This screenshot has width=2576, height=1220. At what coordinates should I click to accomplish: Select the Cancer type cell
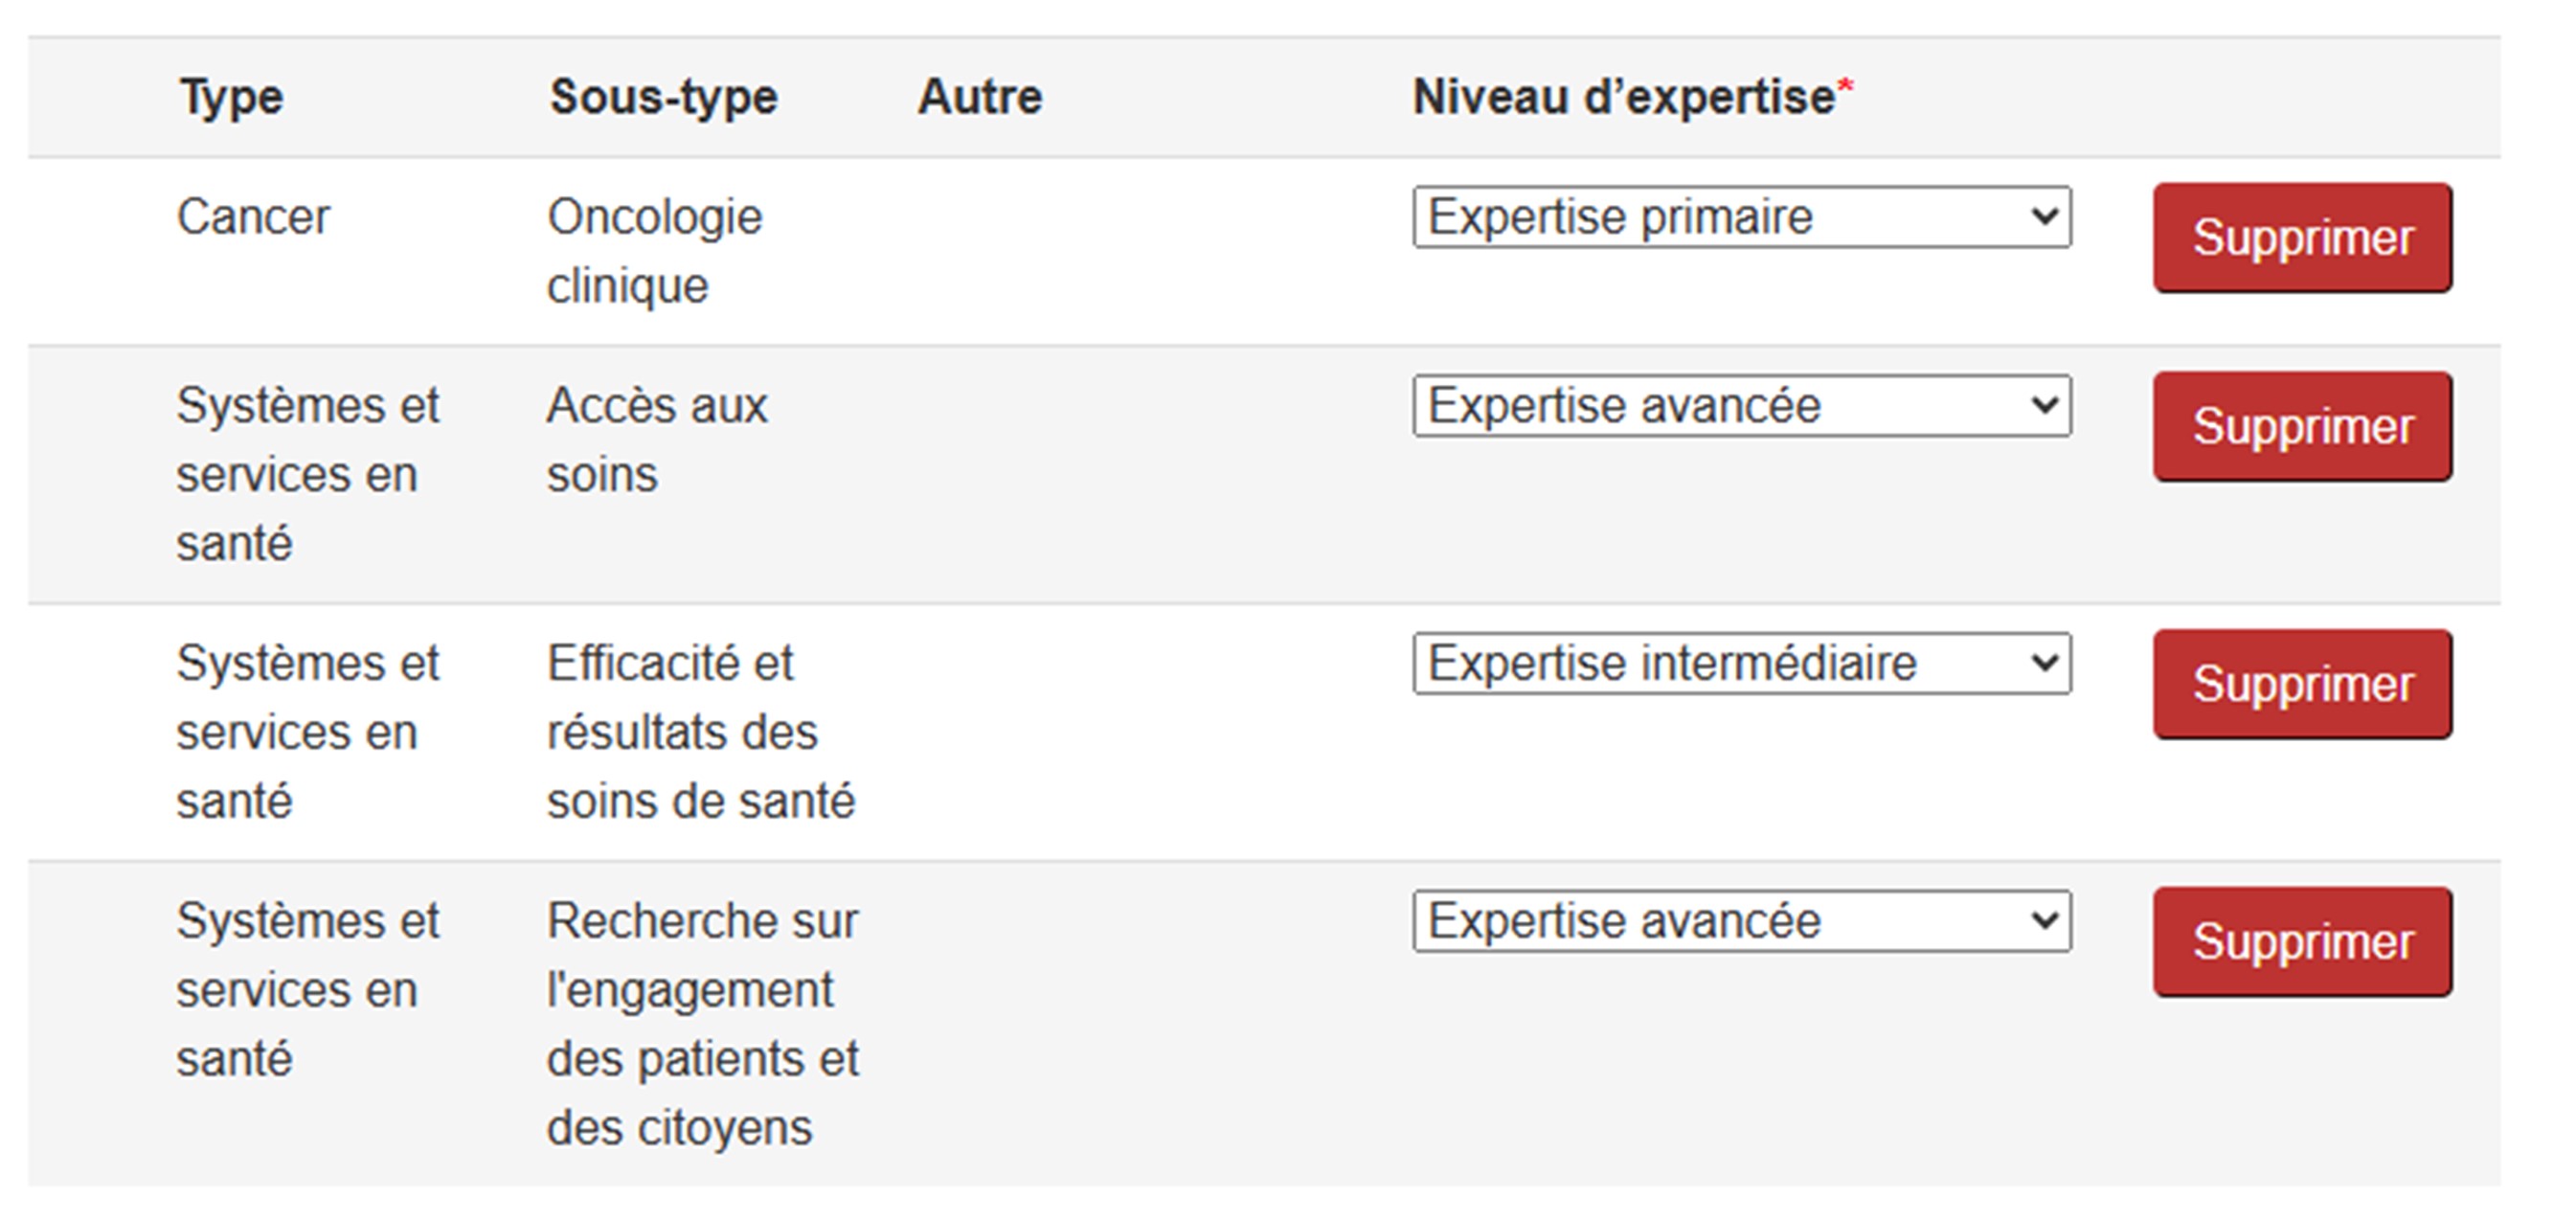pos(253,217)
